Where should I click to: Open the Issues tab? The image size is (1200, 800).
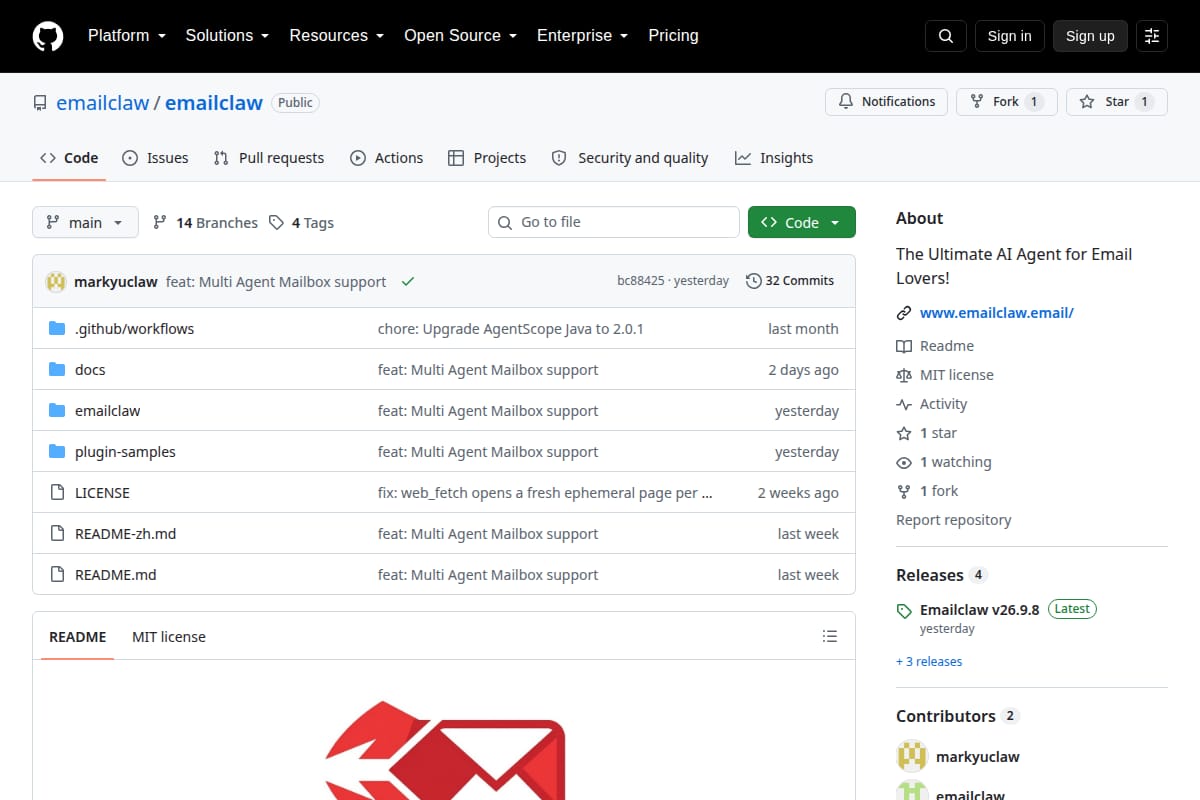(x=155, y=158)
